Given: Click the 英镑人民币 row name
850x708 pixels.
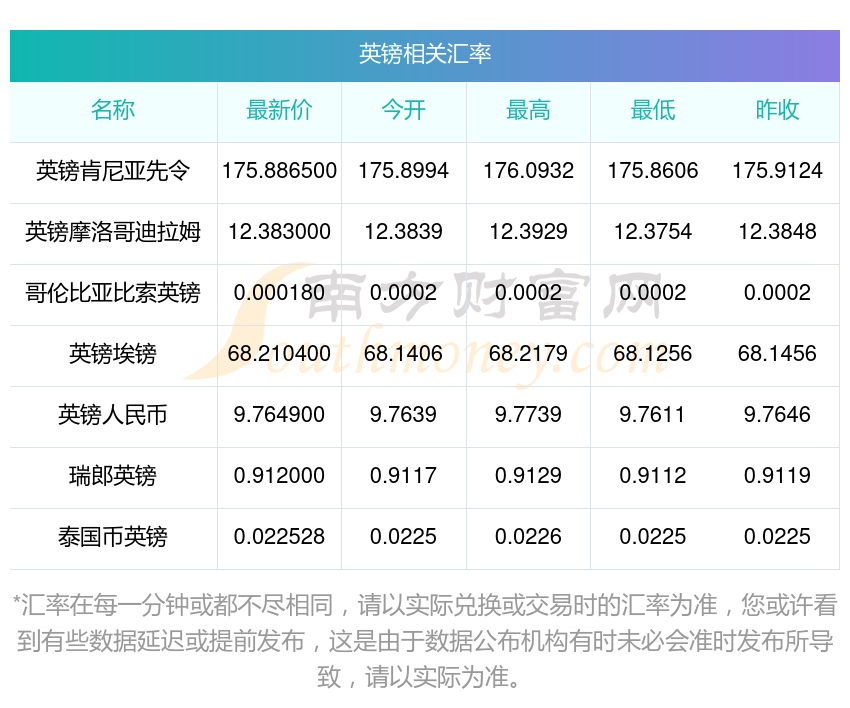Looking at the screenshot, I should [x=113, y=415].
